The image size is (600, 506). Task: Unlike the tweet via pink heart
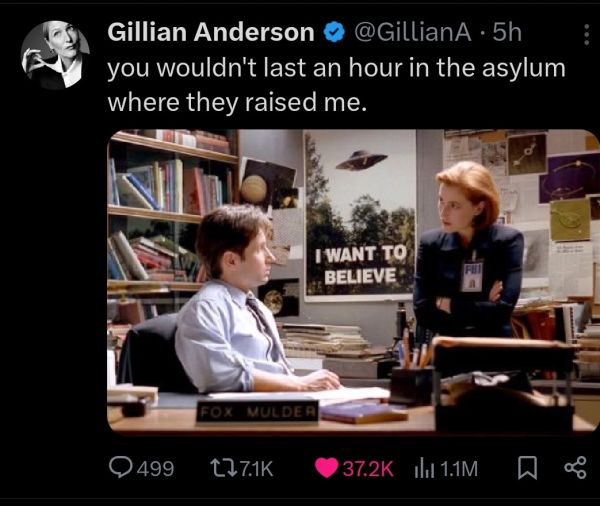point(326,468)
